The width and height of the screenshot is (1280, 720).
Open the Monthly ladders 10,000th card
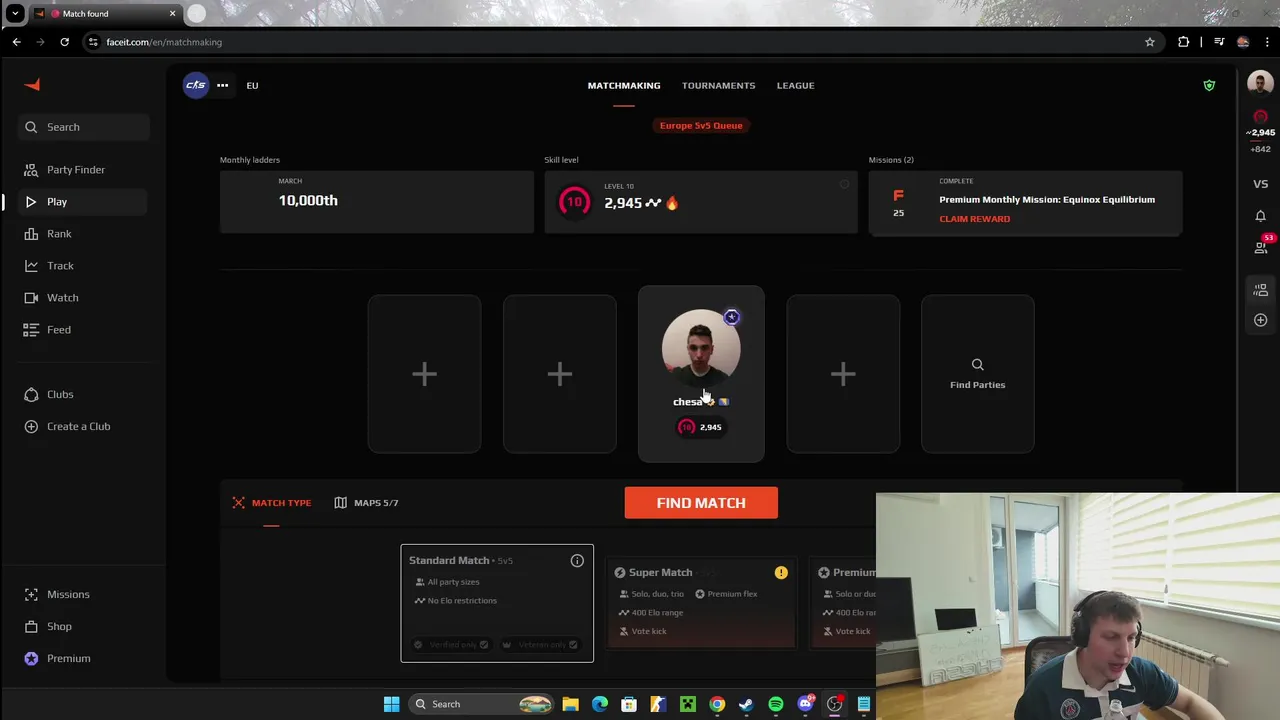coord(377,202)
